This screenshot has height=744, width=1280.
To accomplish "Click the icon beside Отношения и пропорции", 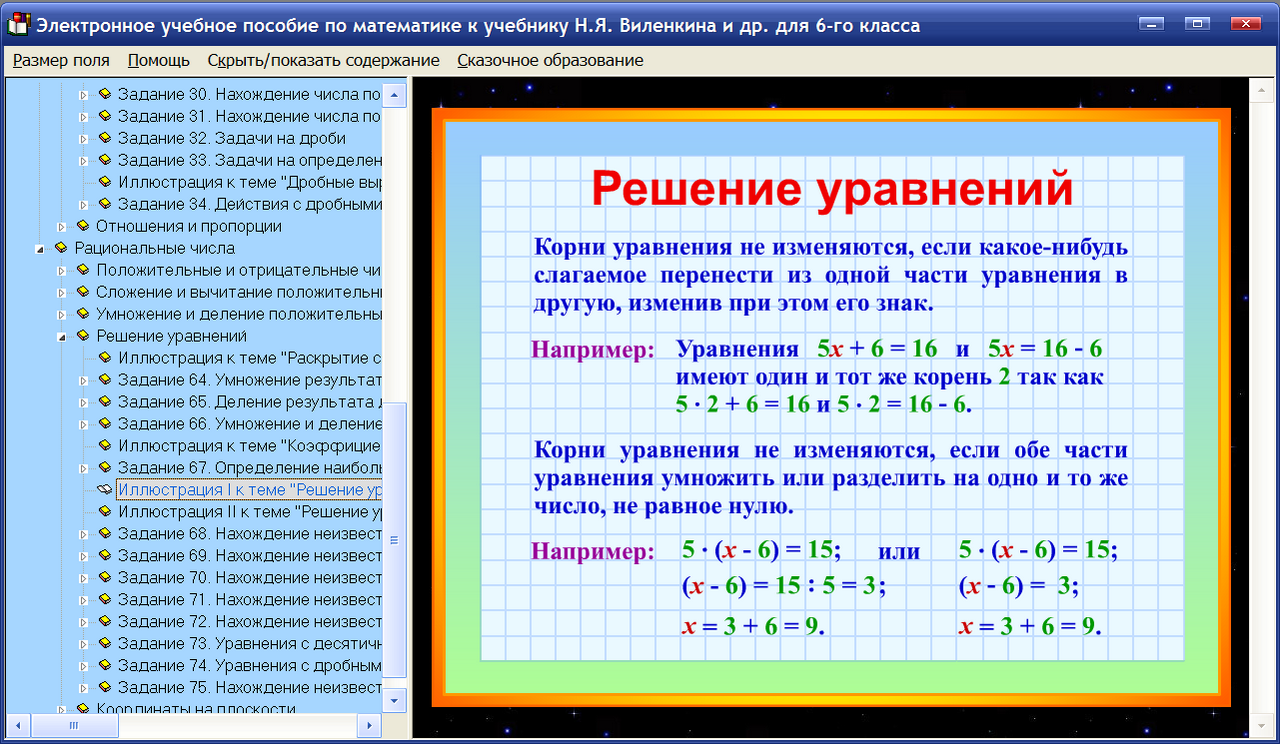I will pyautogui.click(x=85, y=226).
